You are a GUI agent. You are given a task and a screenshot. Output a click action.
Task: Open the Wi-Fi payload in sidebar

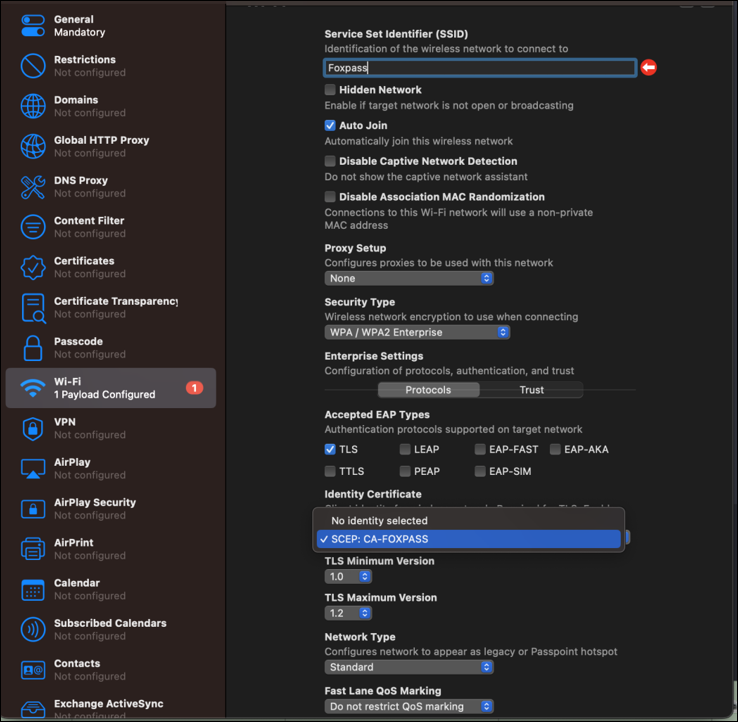[110, 388]
